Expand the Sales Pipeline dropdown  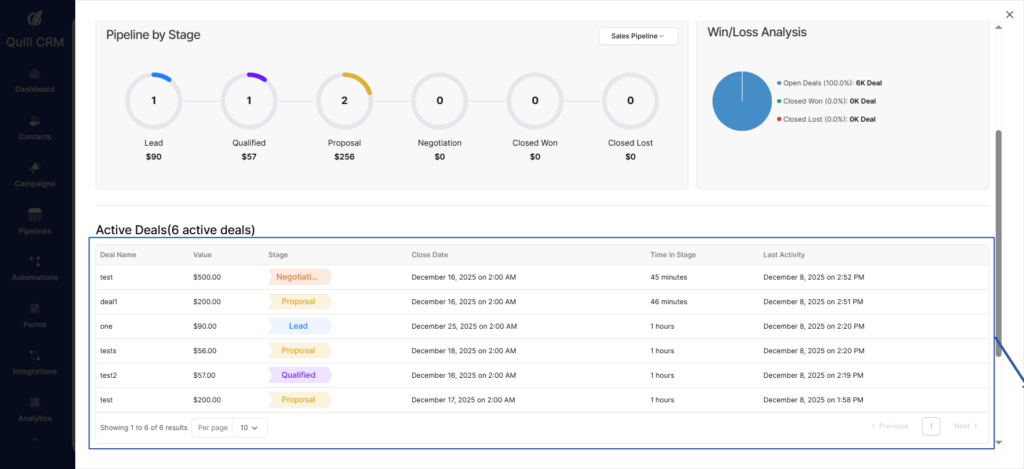[638, 36]
